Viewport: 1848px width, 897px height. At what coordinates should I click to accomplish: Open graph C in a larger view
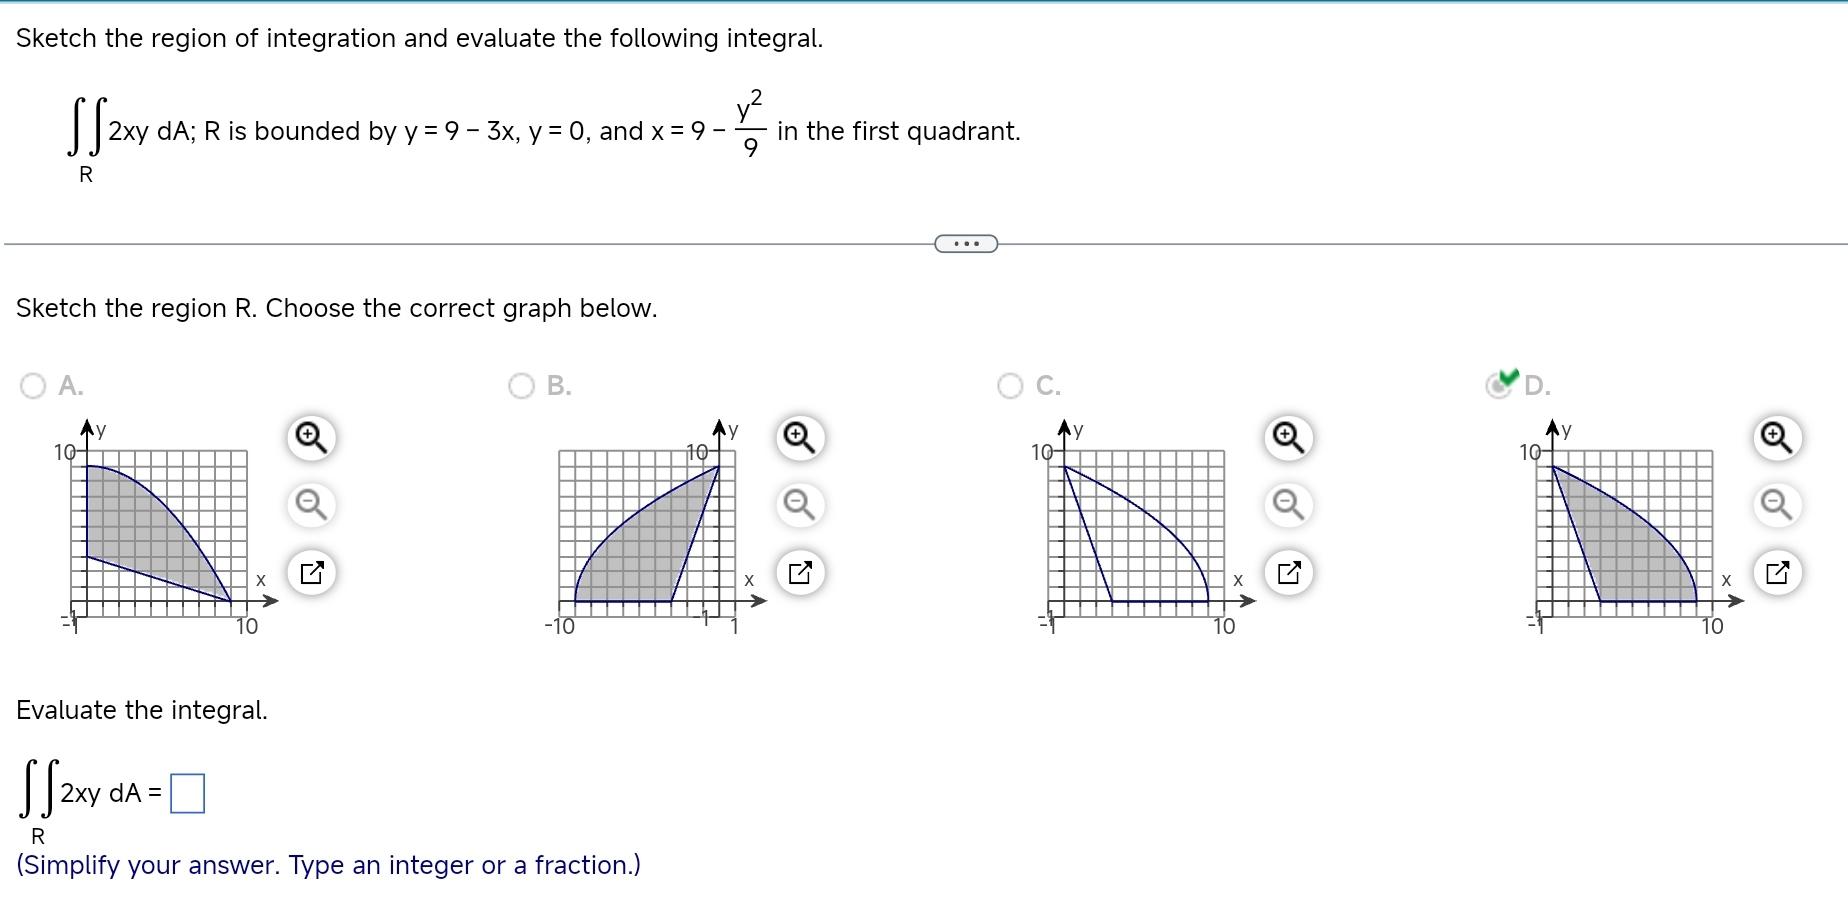(x=1287, y=572)
